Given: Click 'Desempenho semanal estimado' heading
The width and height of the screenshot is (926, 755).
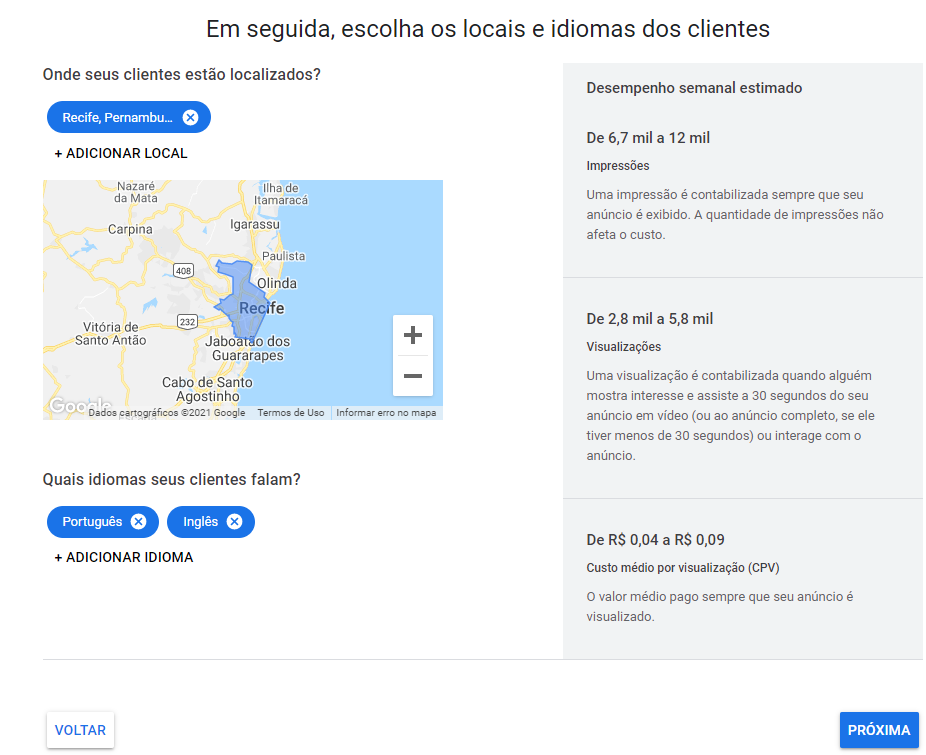Looking at the screenshot, I should (x=694, y=88).
